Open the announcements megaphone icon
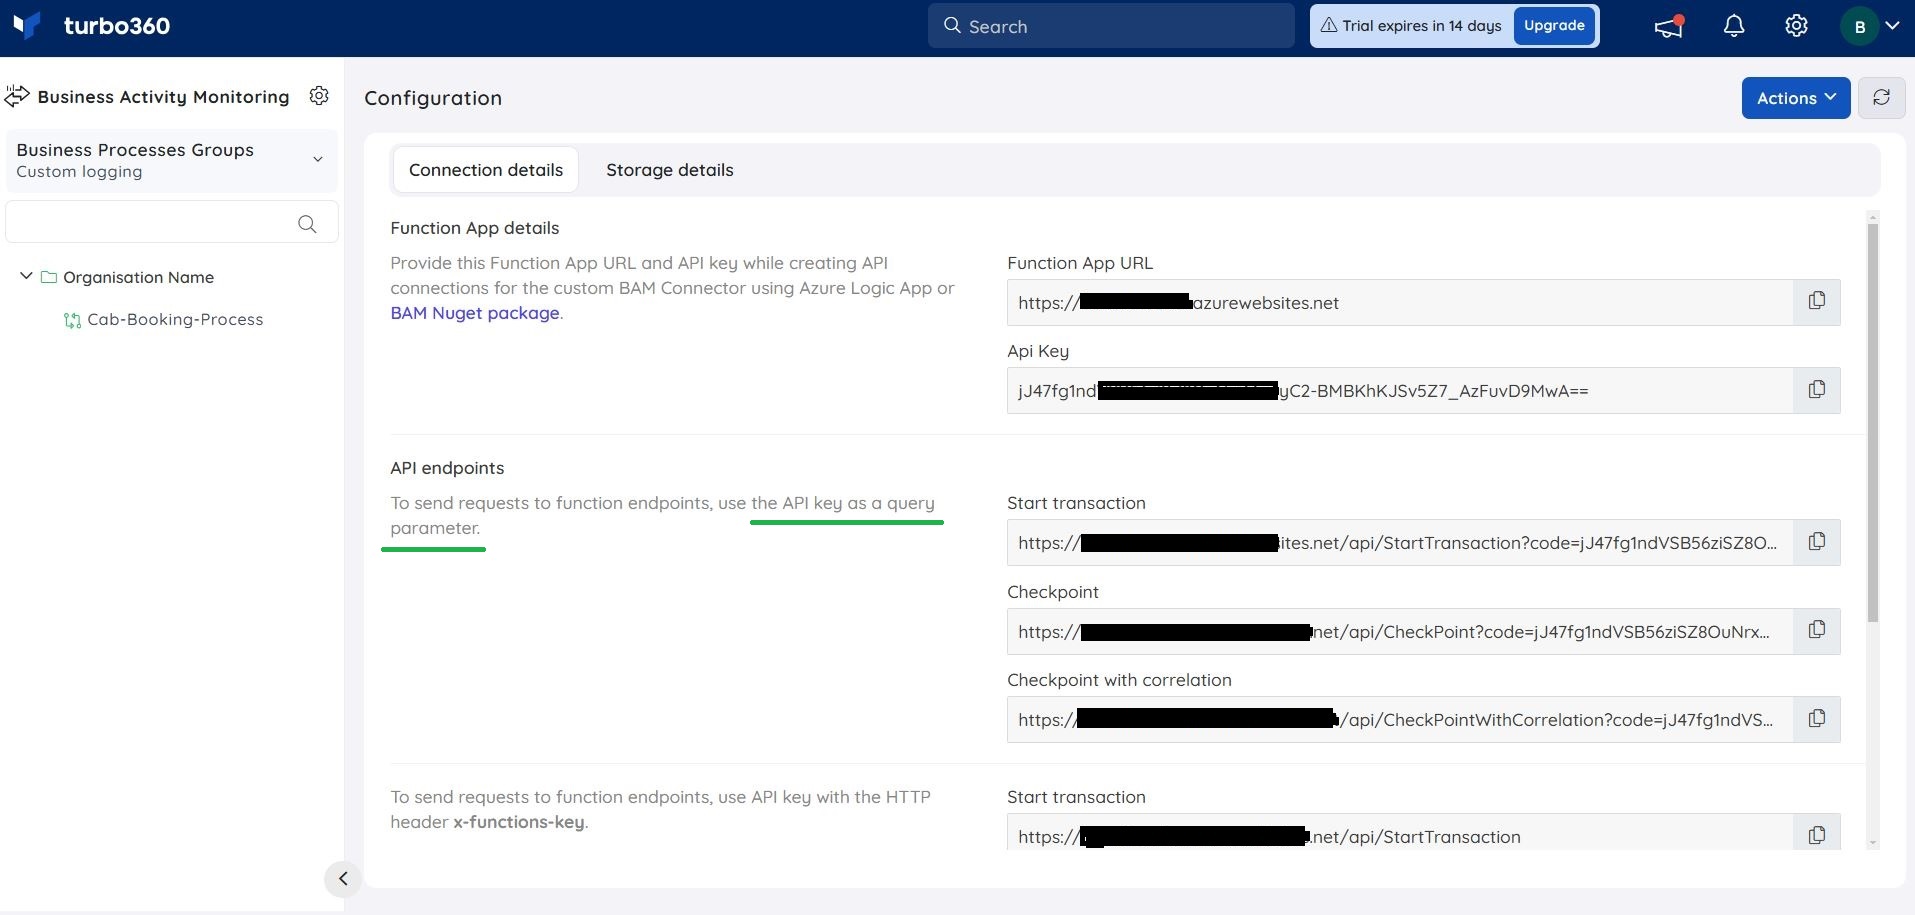Screen dimensions: 1915x915 pos(1668,27)
